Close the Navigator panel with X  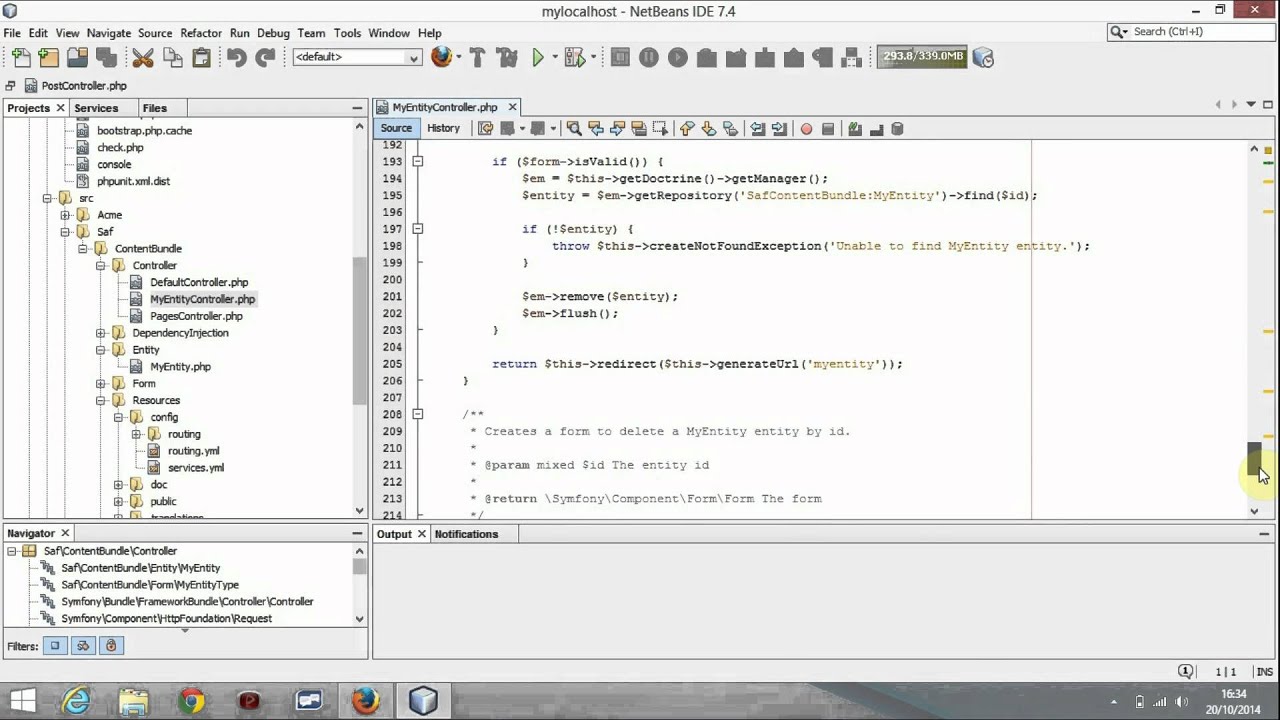(65, 534)
